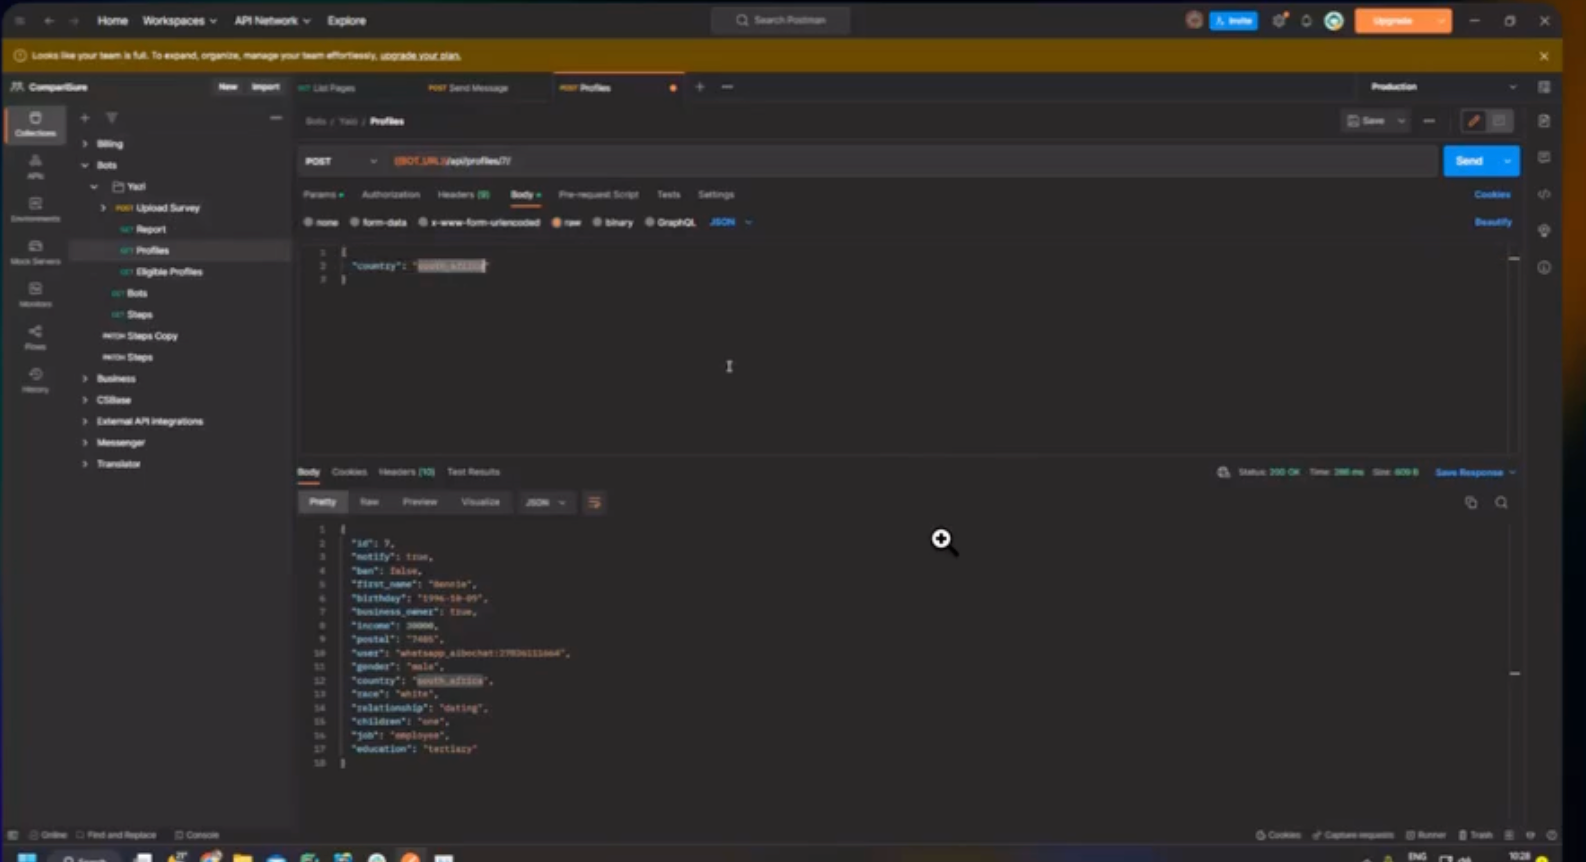The height and width of the screenshot is (862, 1586).
Task: Expand the Upload Survey request
Action: [x=103, y=208]
